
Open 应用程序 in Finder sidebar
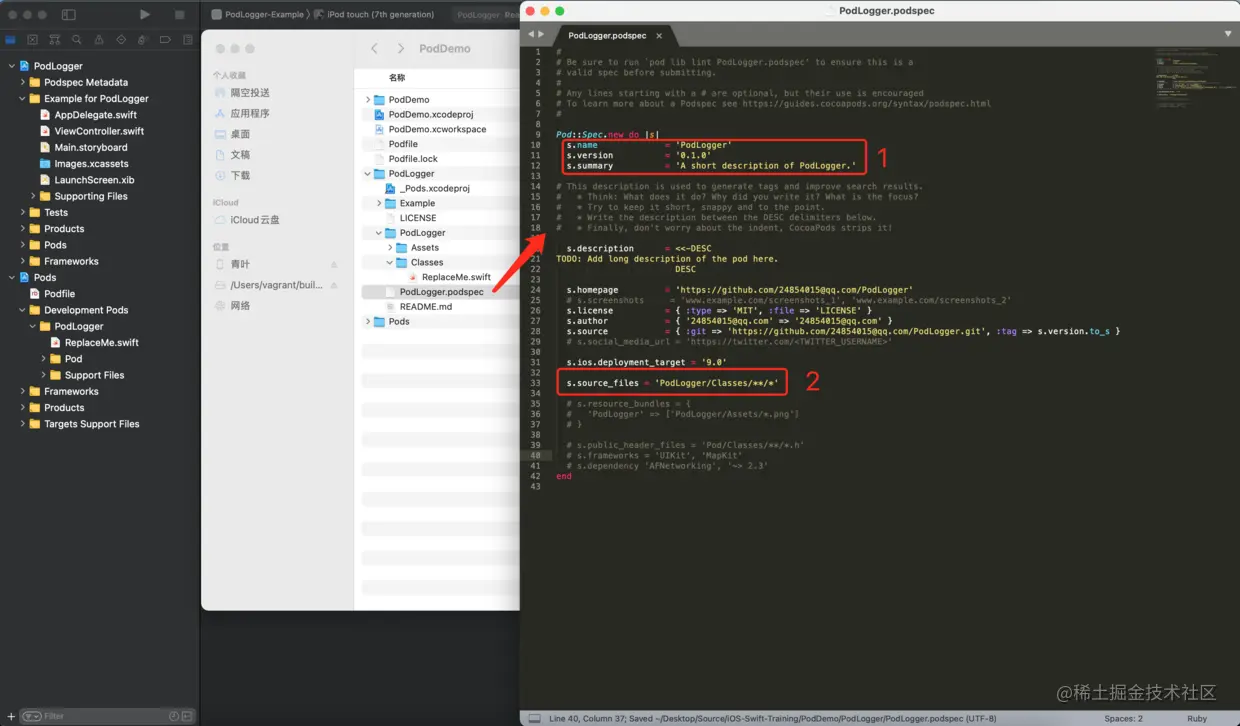click(x=244, y=113)
